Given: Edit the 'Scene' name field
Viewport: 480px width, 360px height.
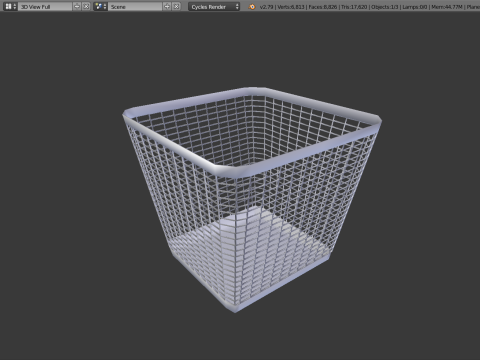Looking at the screenshot, I should click(135, 6).
